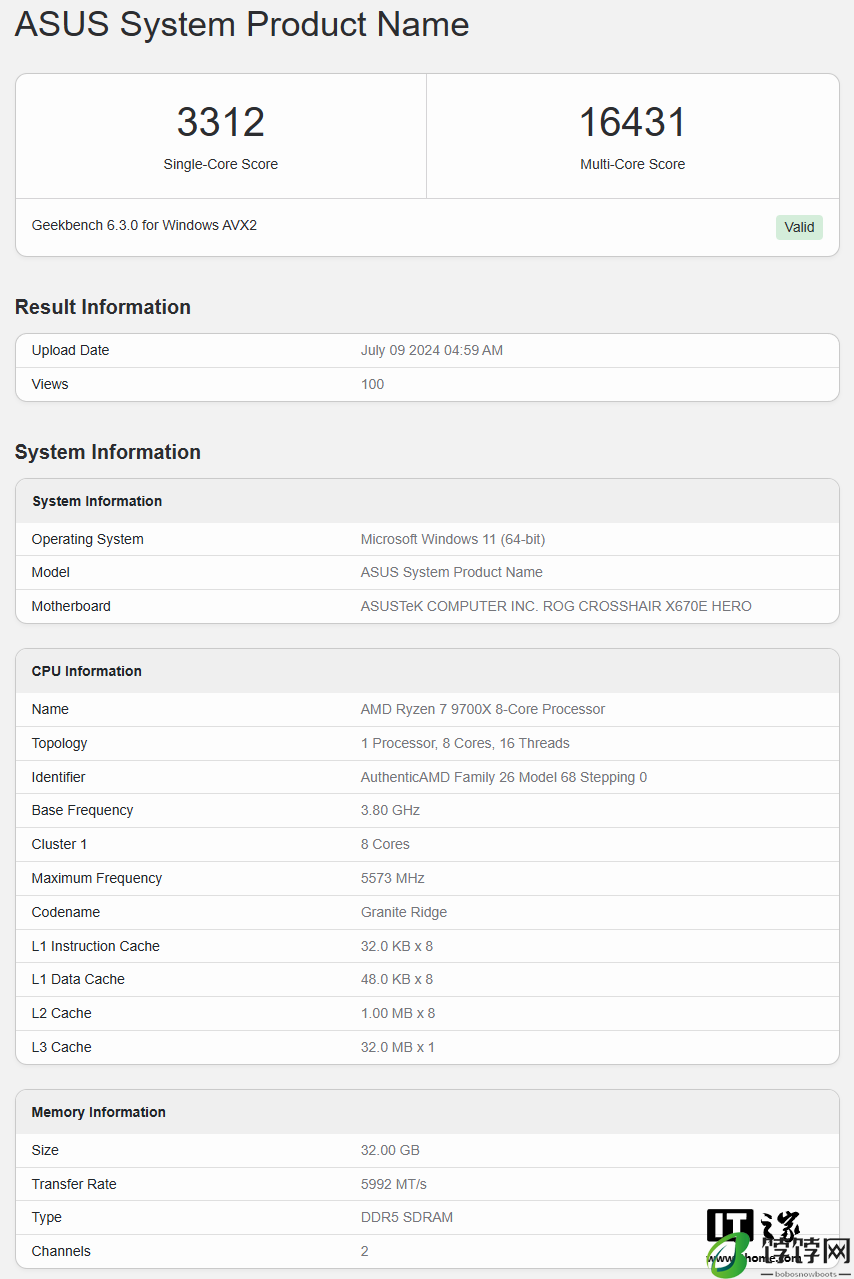Click the Single-Core Score label
Image resolution: width=854 pixels, height=1279 pixels.
[x=221, y=164]
